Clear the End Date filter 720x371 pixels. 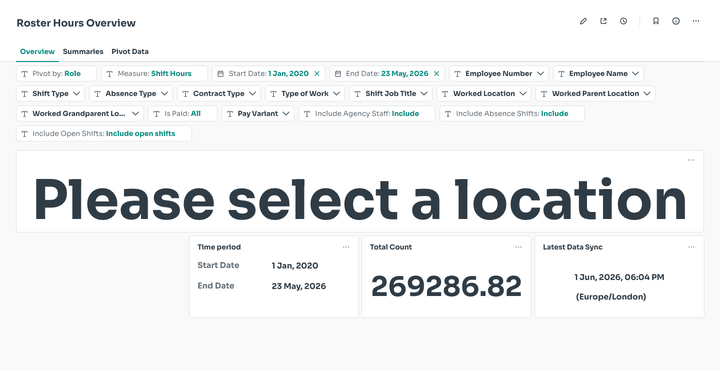point(436,73)
